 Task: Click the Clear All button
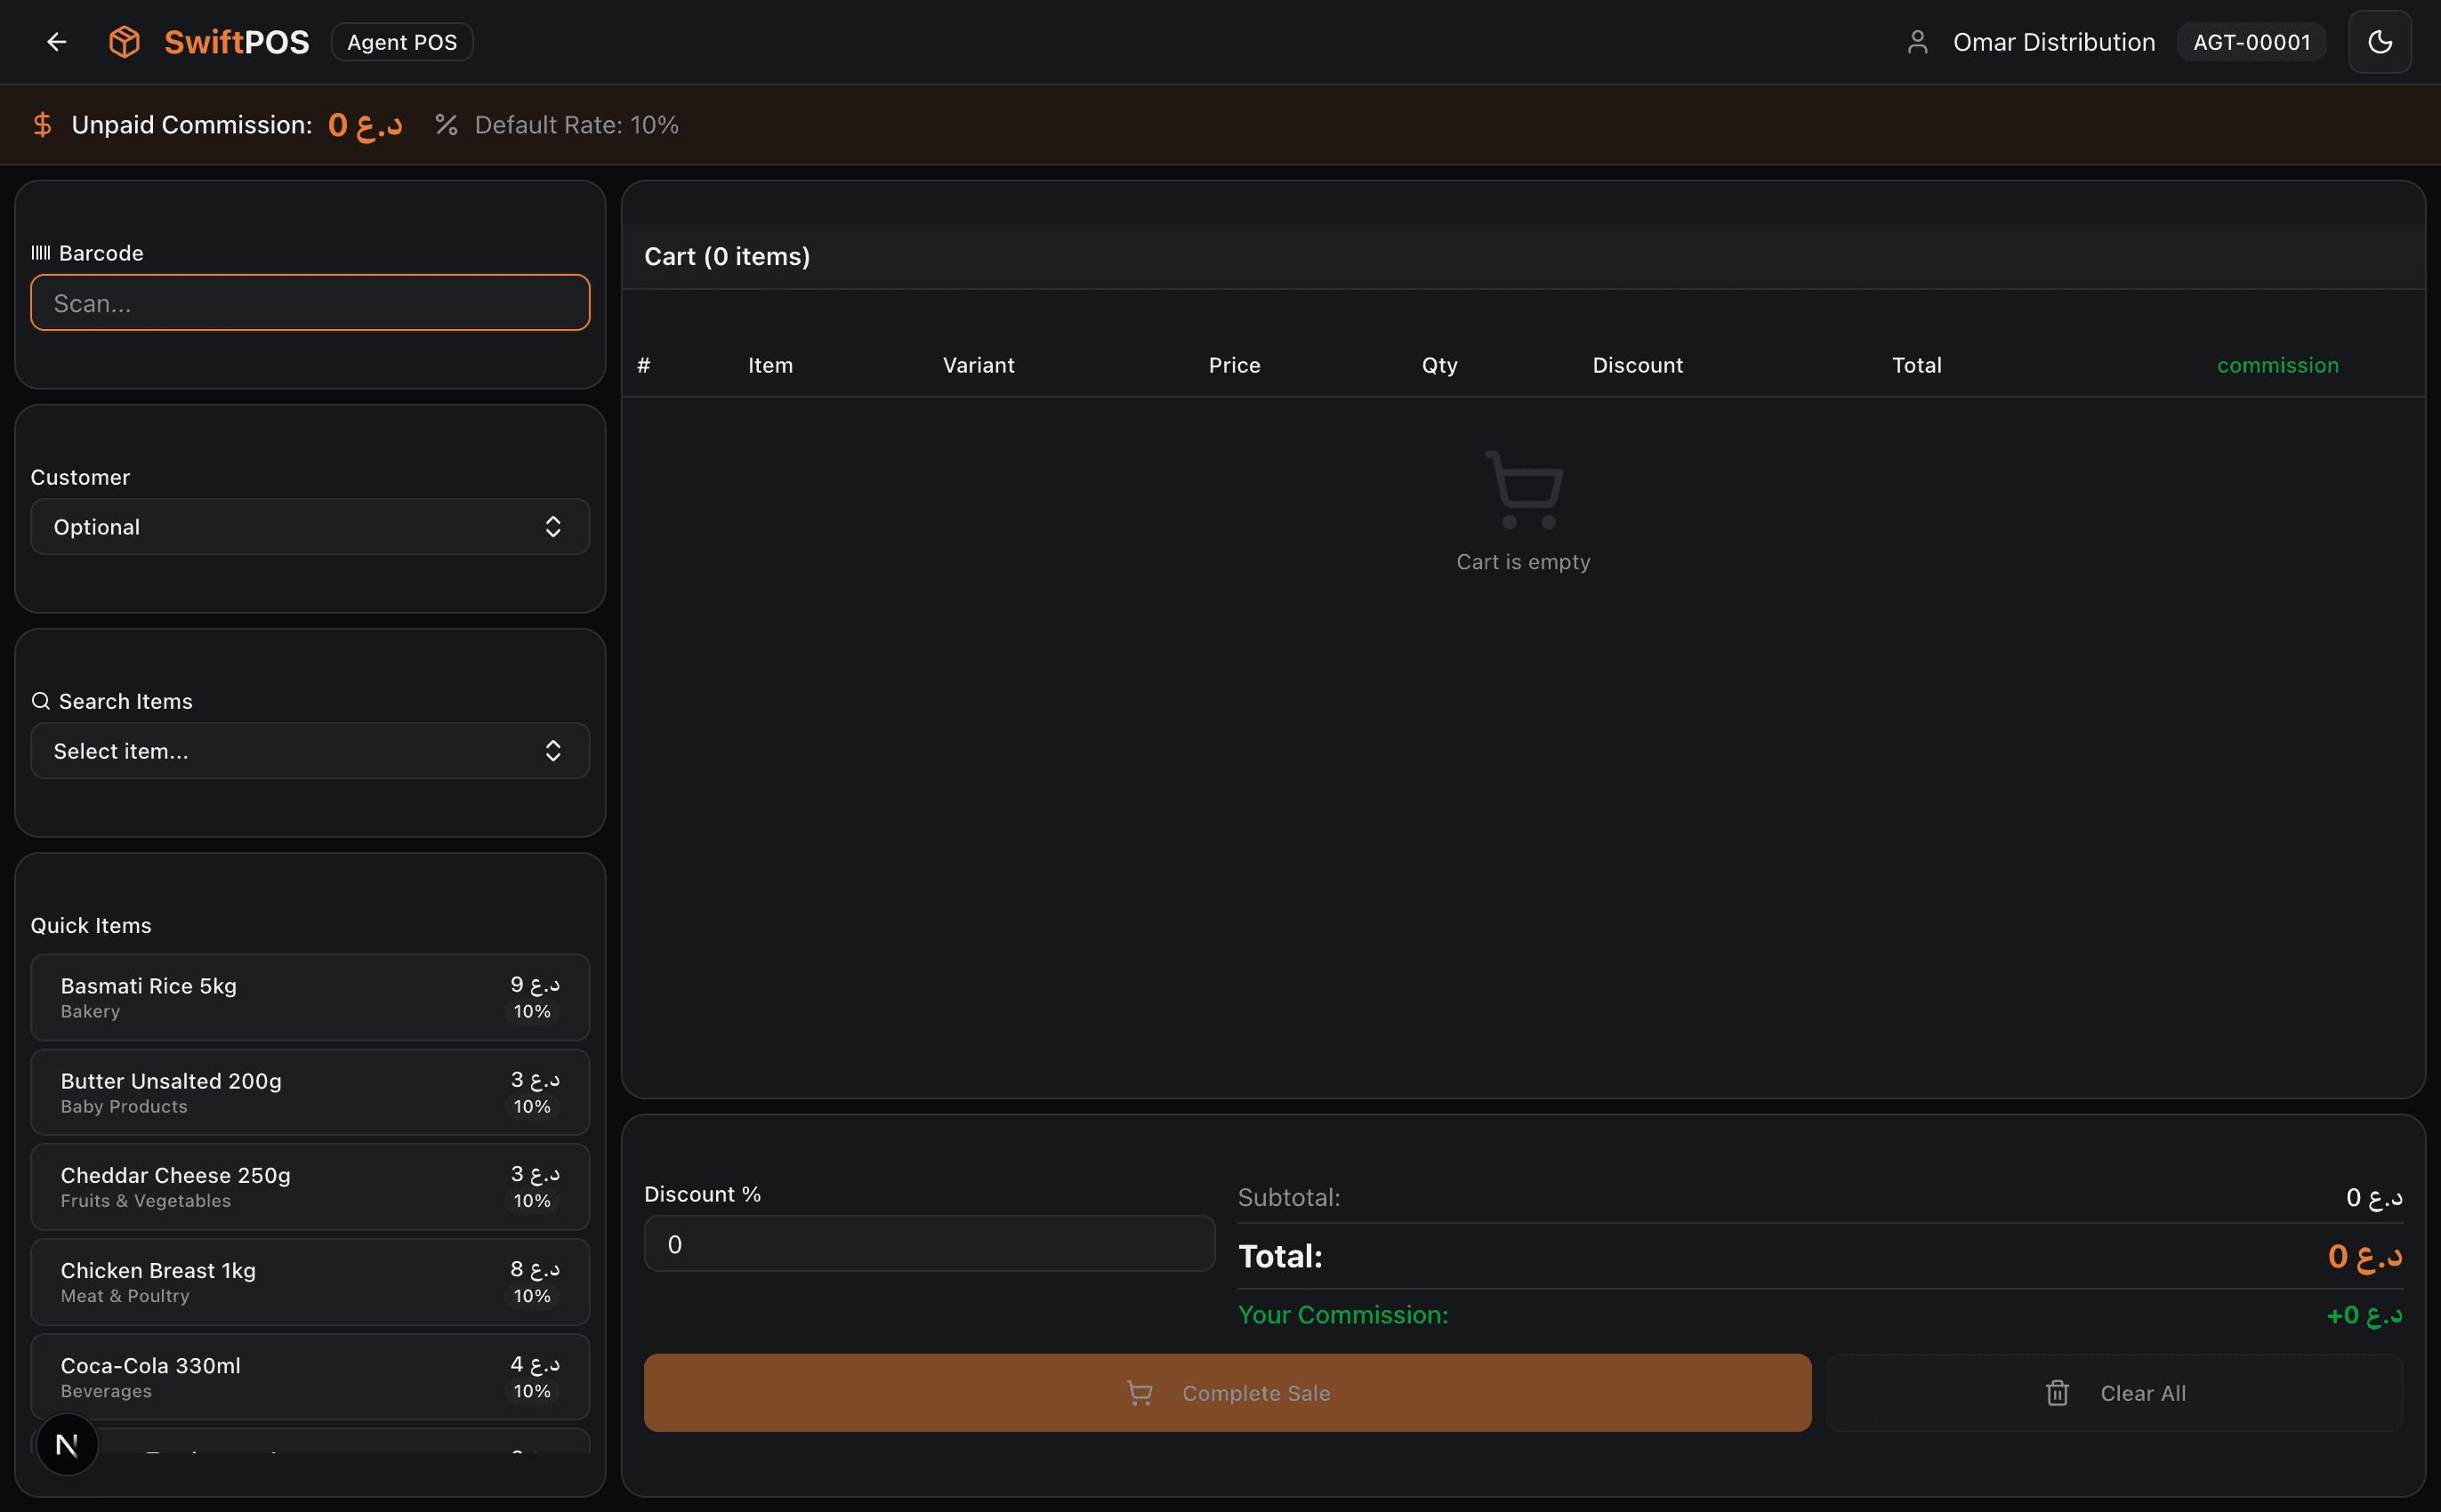pos(2114,1393)
